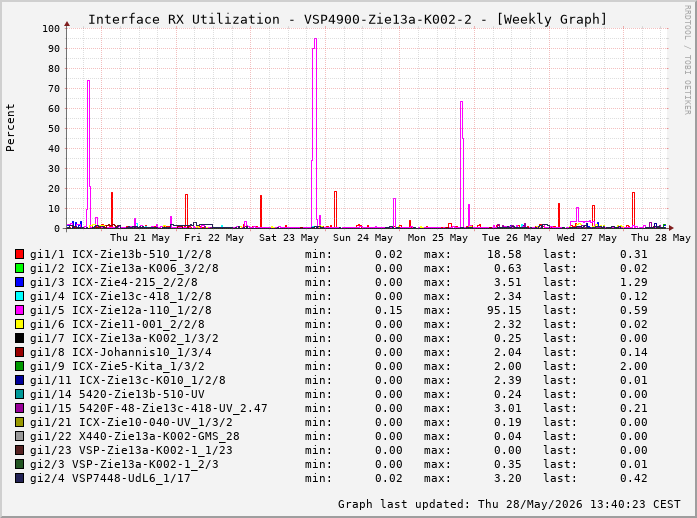Click max value 18.58 for gi1/1
The height and width of the screenshot is (518, 697).
click(504, 254)
